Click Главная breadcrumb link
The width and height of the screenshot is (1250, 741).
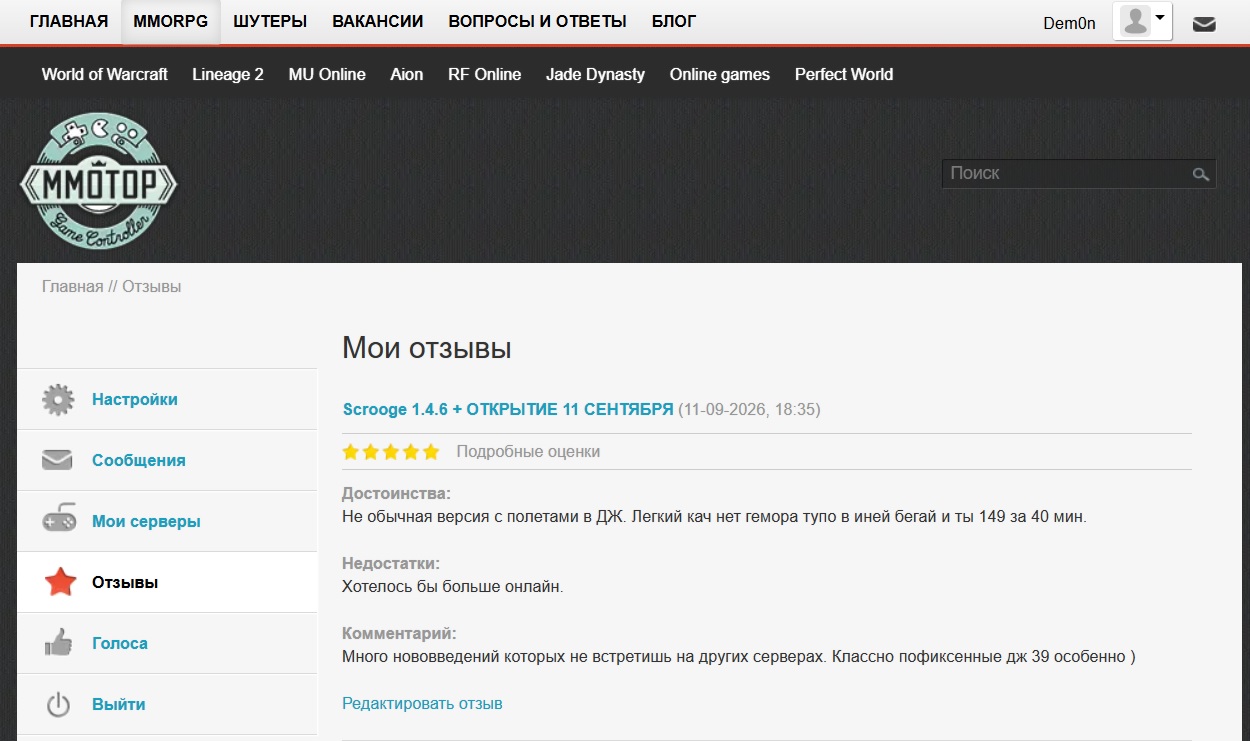[x=73, y=287]
